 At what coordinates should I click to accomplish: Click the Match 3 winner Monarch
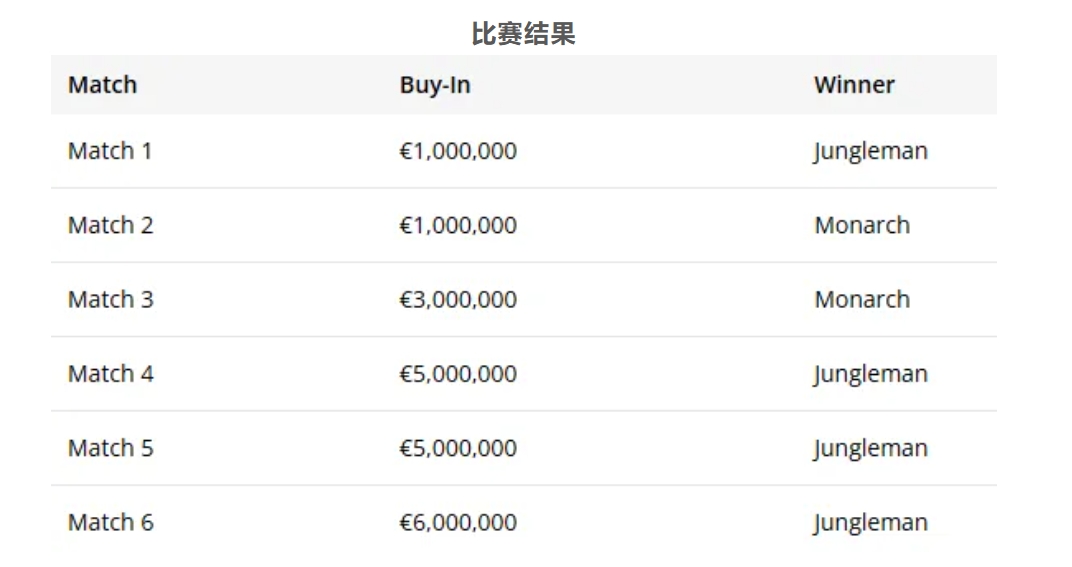click(862, 299)
